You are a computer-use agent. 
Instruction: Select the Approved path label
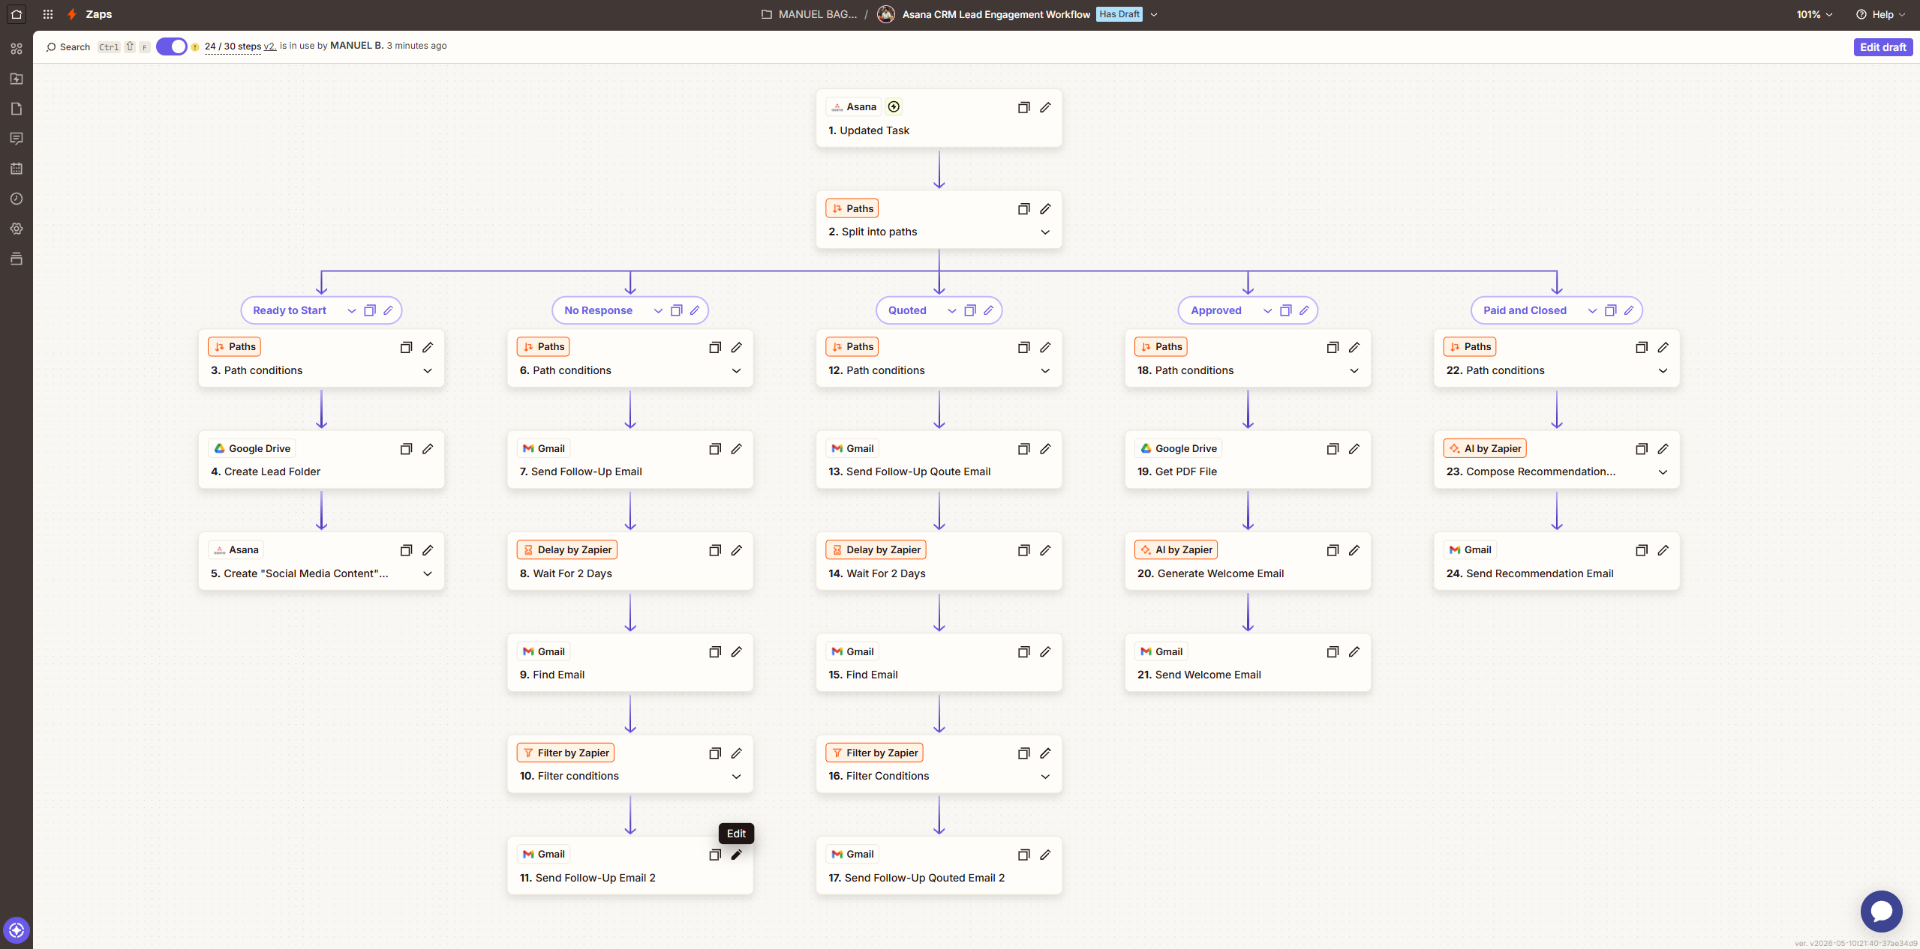pos(1216,311)
